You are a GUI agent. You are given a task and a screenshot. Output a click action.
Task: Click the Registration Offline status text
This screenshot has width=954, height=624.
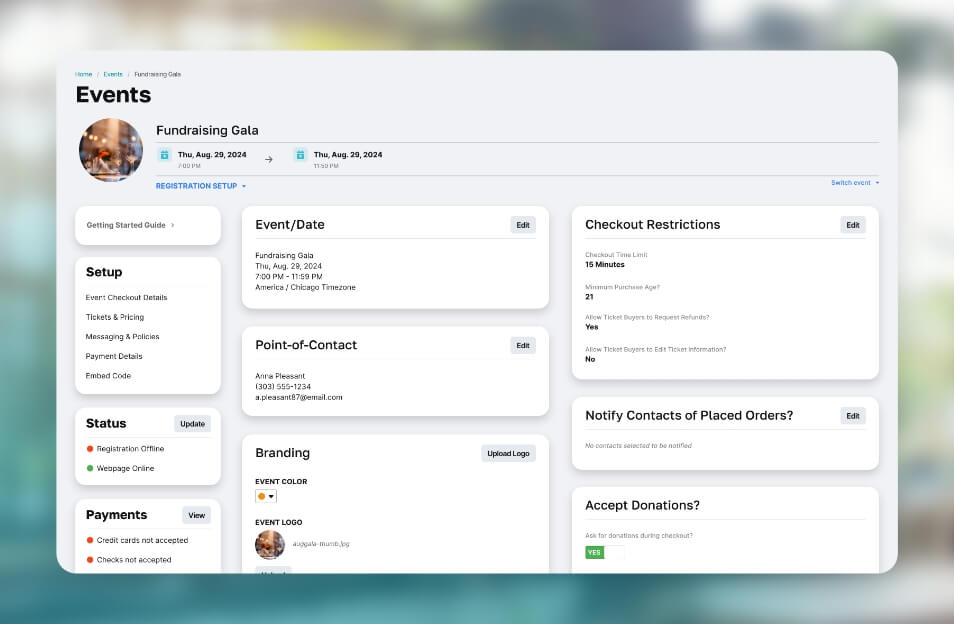pos(130,449)
